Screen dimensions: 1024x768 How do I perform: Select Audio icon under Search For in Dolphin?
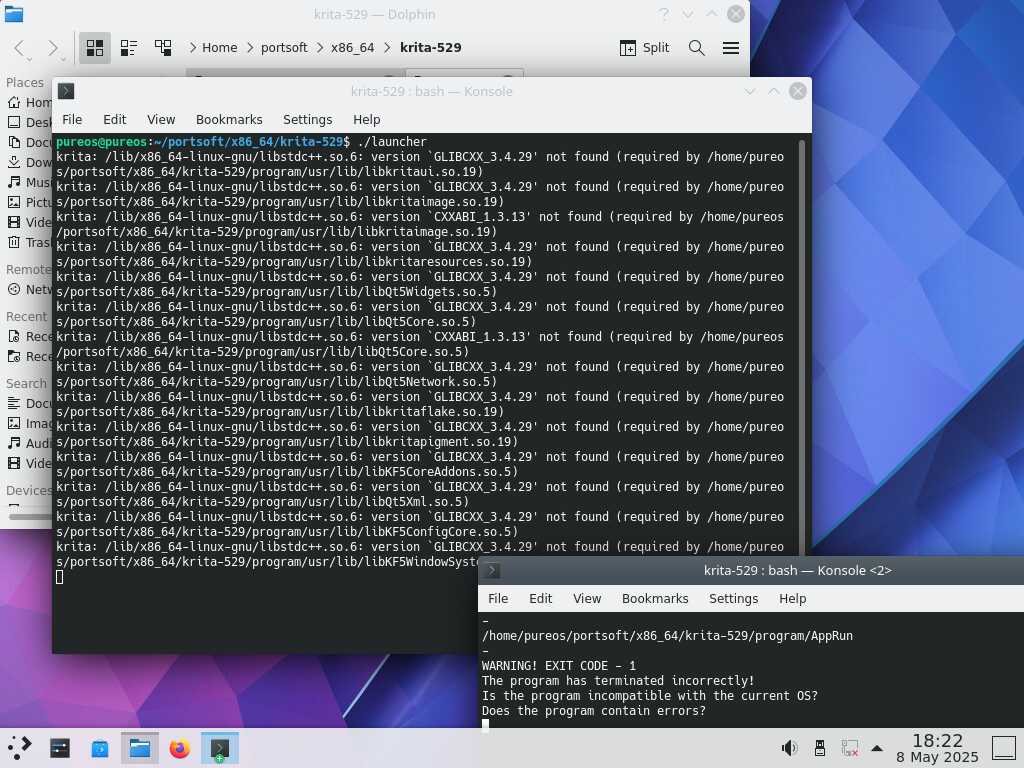click(14, 443)
